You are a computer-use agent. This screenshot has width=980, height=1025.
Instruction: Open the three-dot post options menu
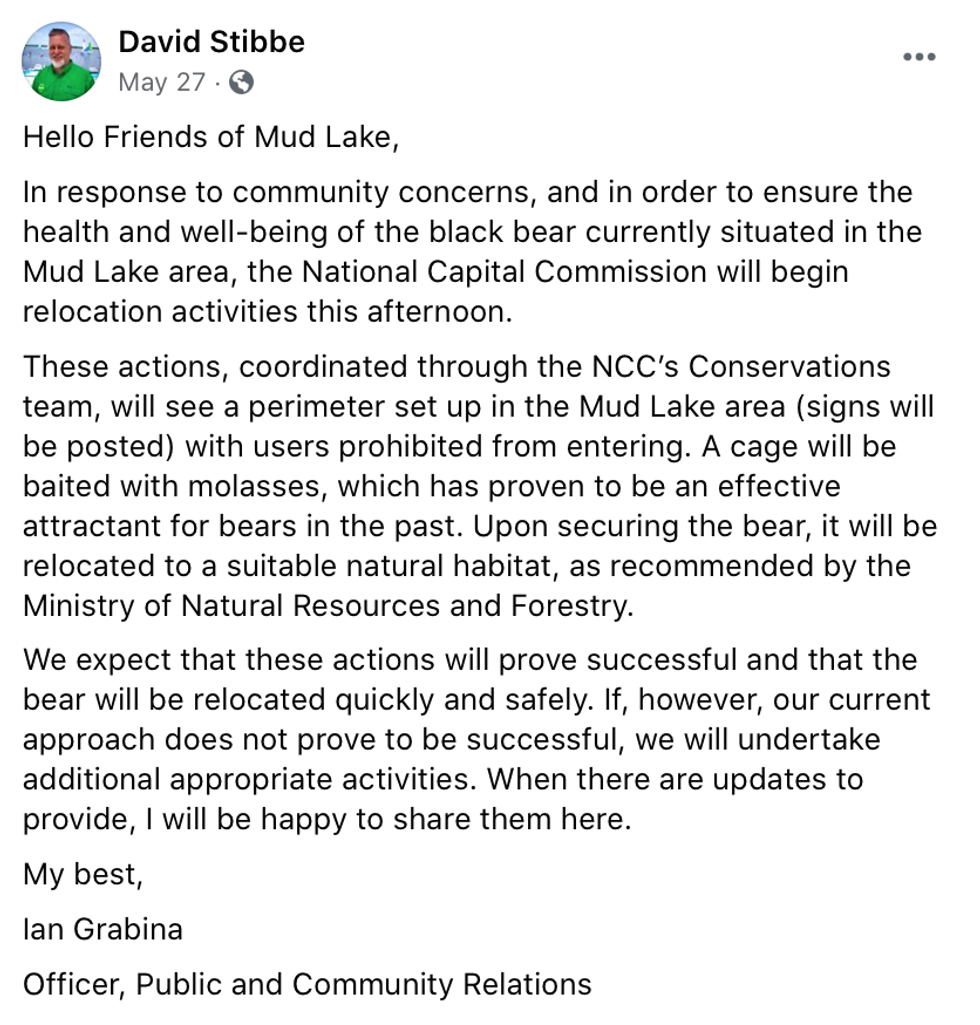pos(918,58)
